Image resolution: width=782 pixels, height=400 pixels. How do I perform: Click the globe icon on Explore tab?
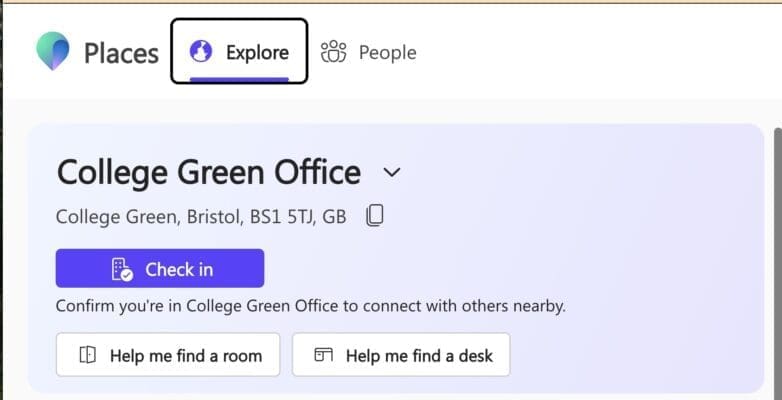tap(201, 52)
